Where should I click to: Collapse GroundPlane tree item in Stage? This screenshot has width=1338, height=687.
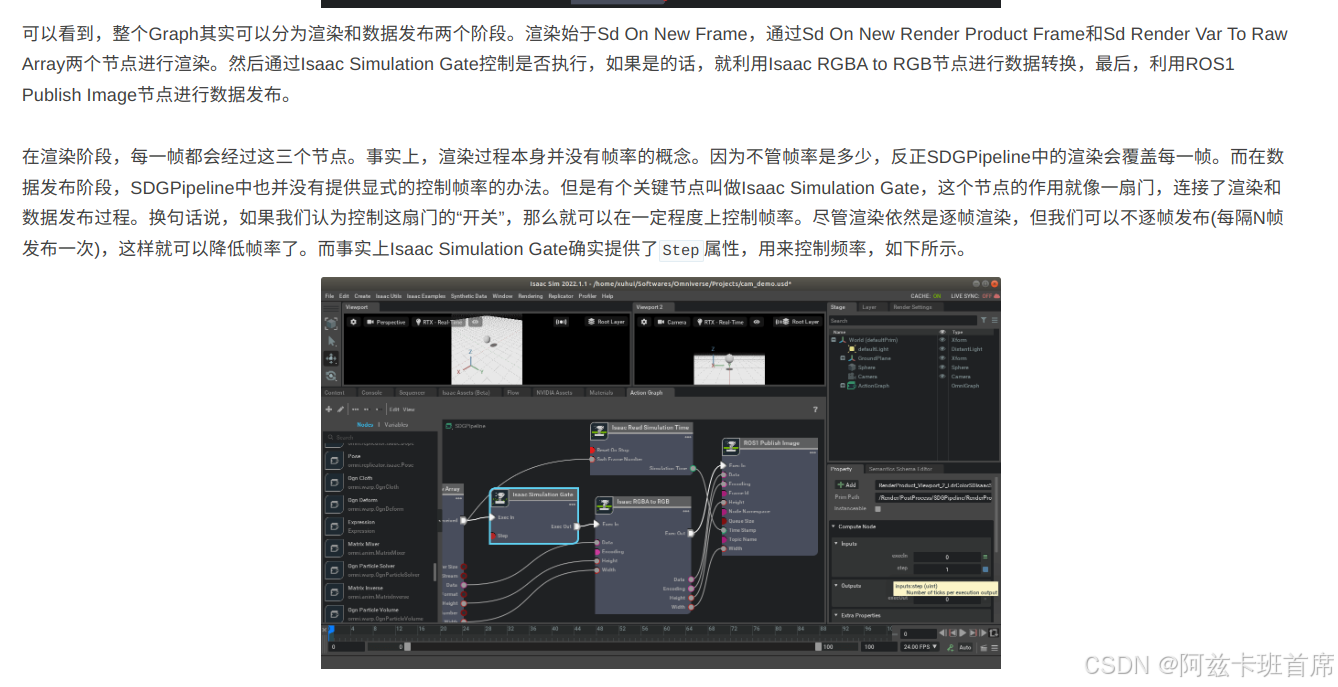coord(842,358)
